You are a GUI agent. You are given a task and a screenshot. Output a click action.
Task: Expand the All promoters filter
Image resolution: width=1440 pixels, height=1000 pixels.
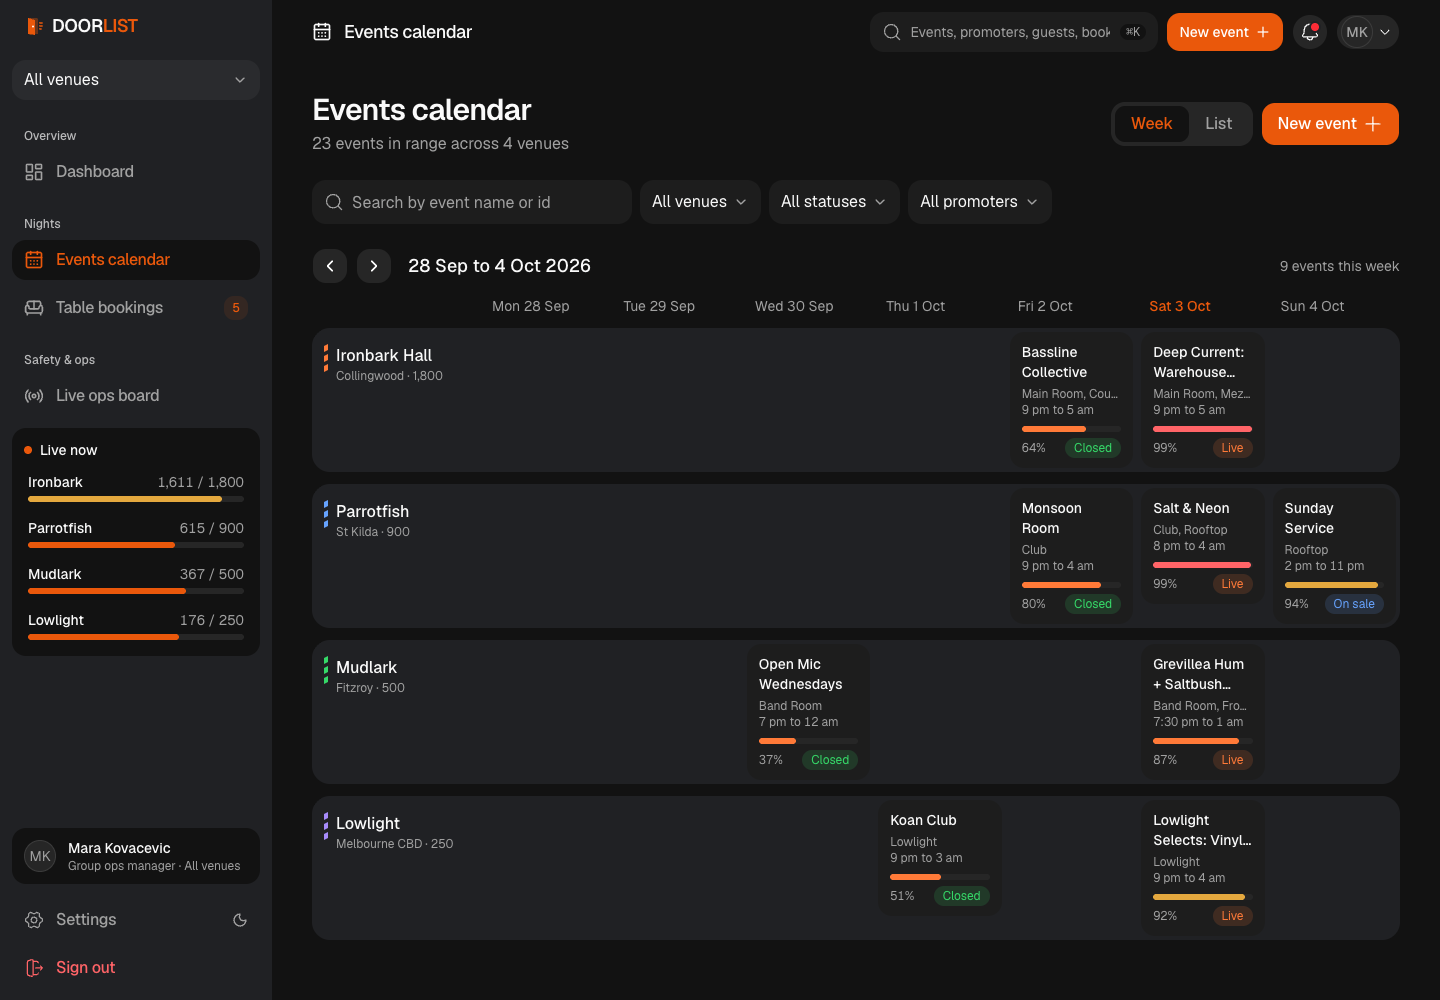pyautogui.click(x=979, y=202)
